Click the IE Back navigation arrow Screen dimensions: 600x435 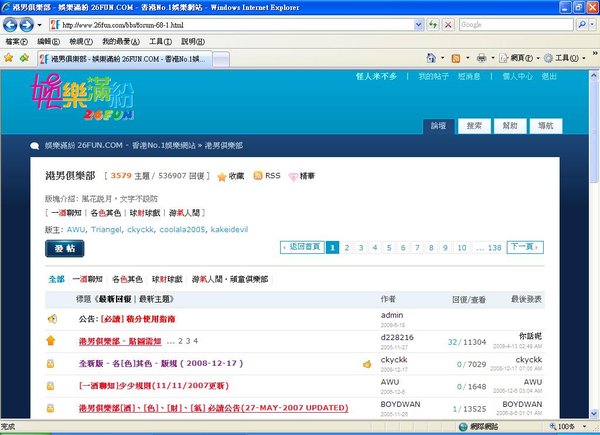pos(12,23)
